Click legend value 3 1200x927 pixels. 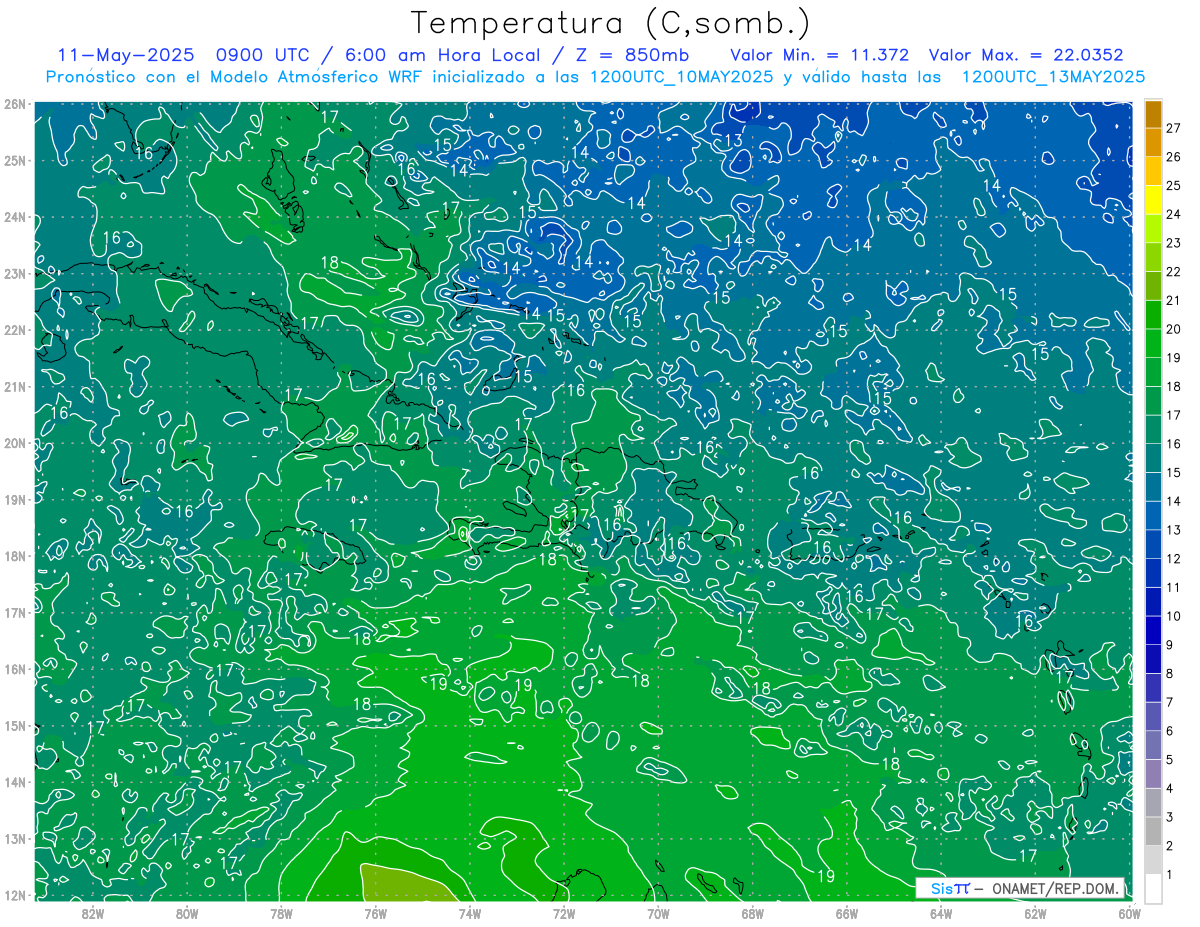tap(1170, 817)
